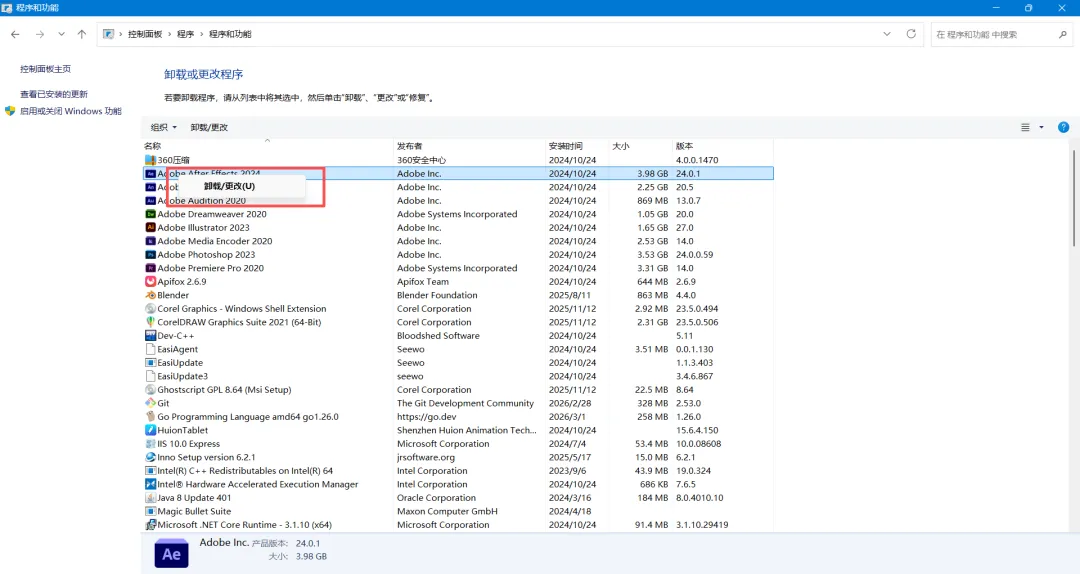Click the Go Programming Language gopher icon
The image size is (1080, 574).
click(x=150, y=417)
